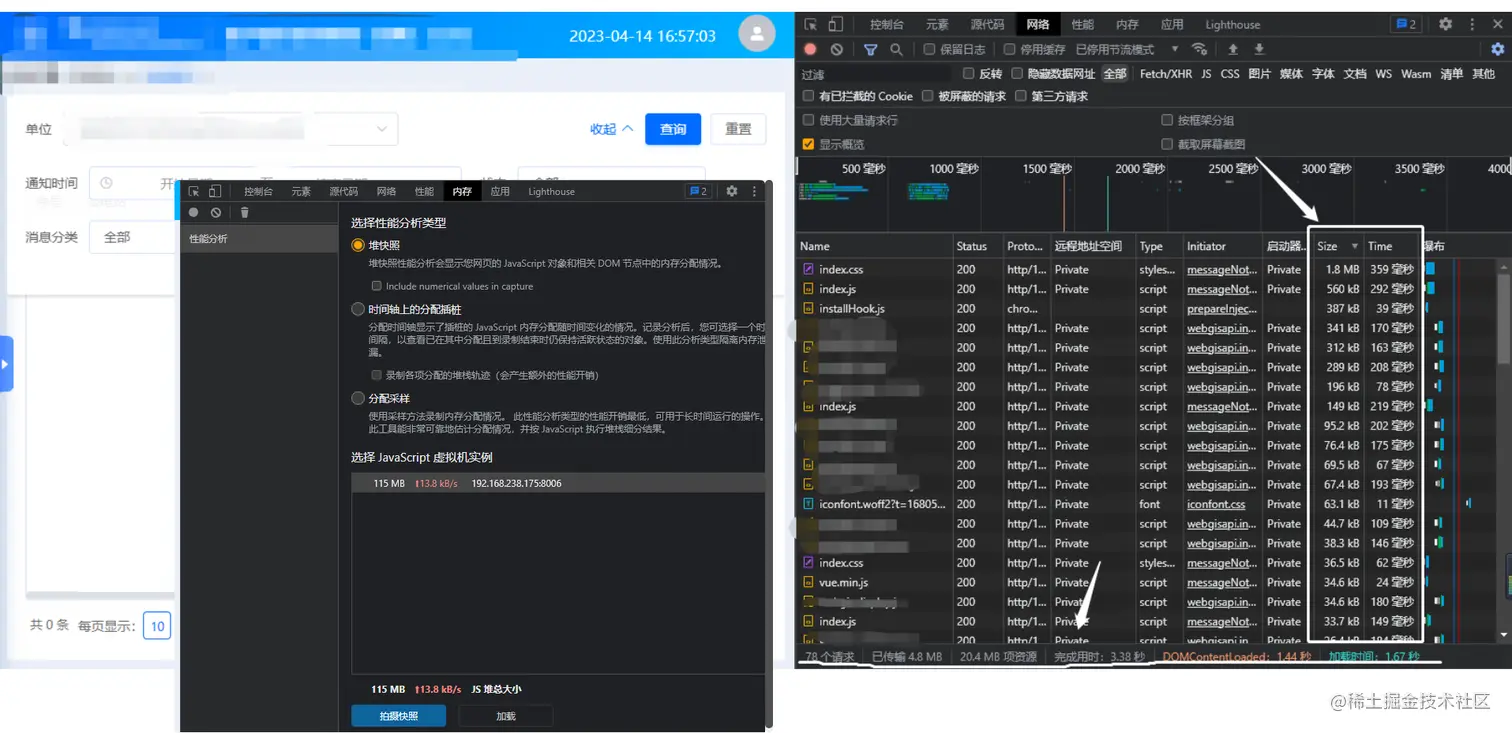Open settings gear in Memory DevTools
The image size is (1512, 733).
pyautogui.click(x=731, y=191)
